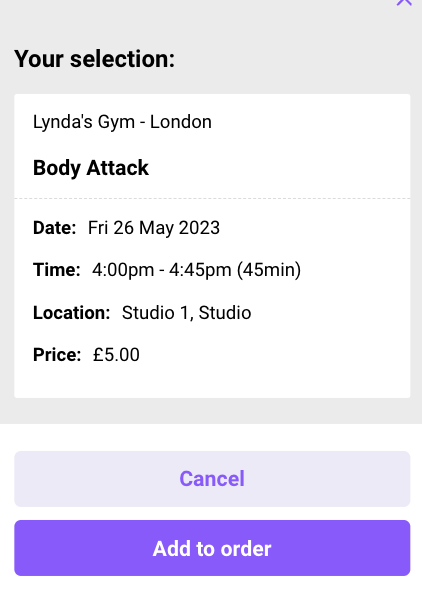
Task: Click the Time label
Action: point(57,270)
